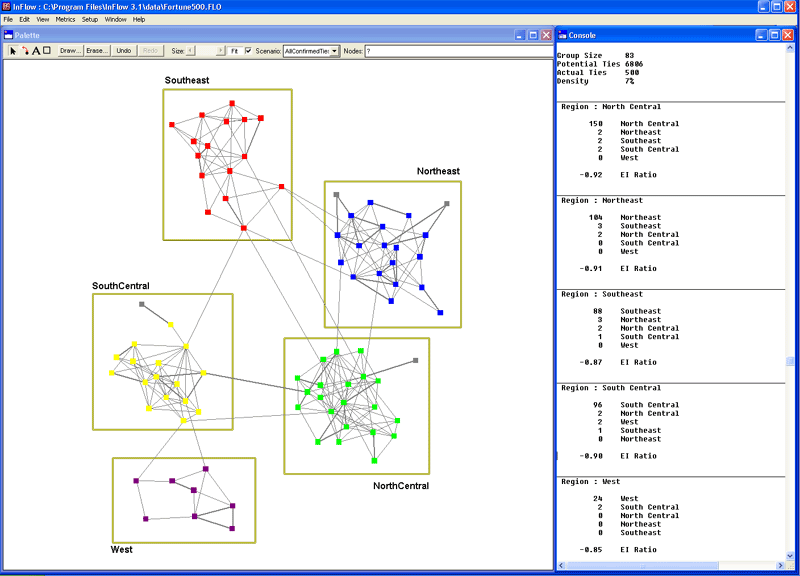Click grey node in SouthCentral box
The image size is (800, 576).
click(142, 304)
